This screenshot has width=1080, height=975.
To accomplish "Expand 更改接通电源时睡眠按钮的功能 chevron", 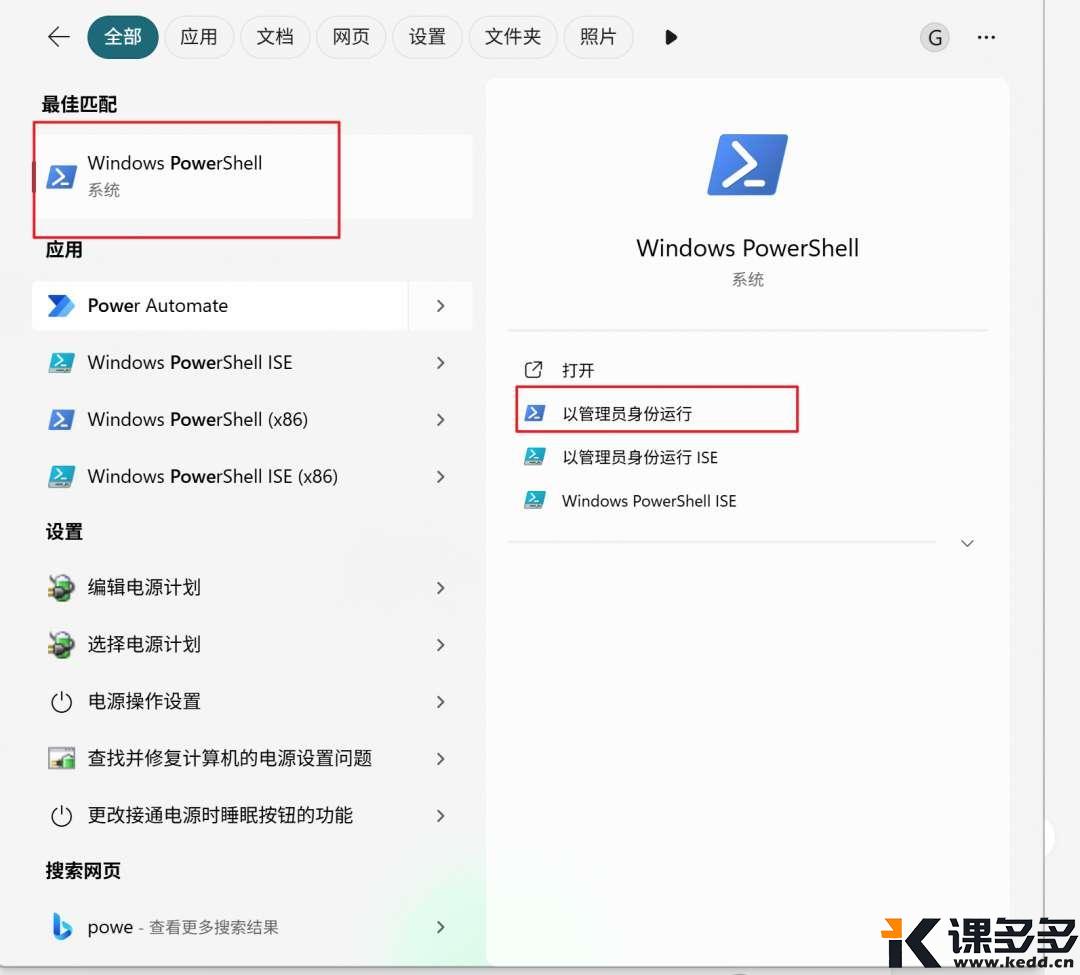I will pyautogui.click(x=441, y=816).
